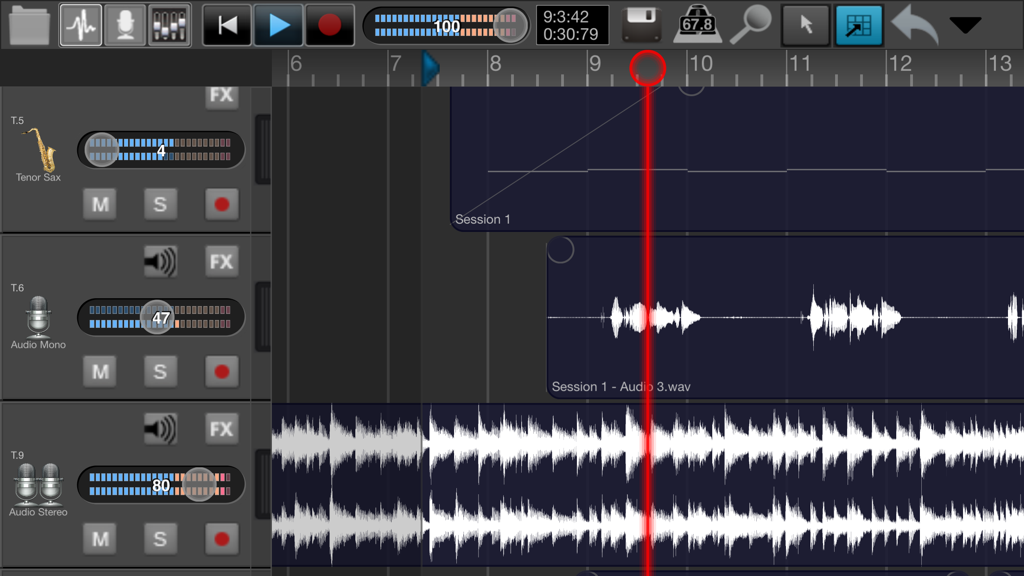Image resolution: width=1024 pixels, height=576 pixels.
Task: Open the metronome settings showing 67.8
Action: tap(697, 24)
